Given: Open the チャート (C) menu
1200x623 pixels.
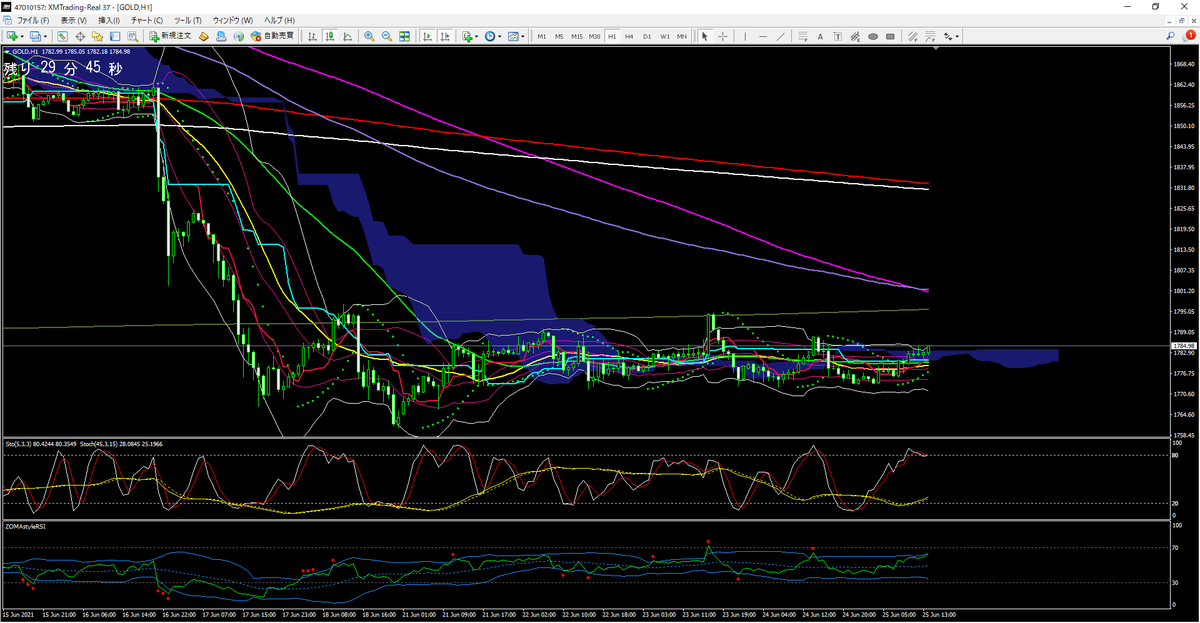Looking at the screenshot, I should pyautogui.click(x=147, y=20).
